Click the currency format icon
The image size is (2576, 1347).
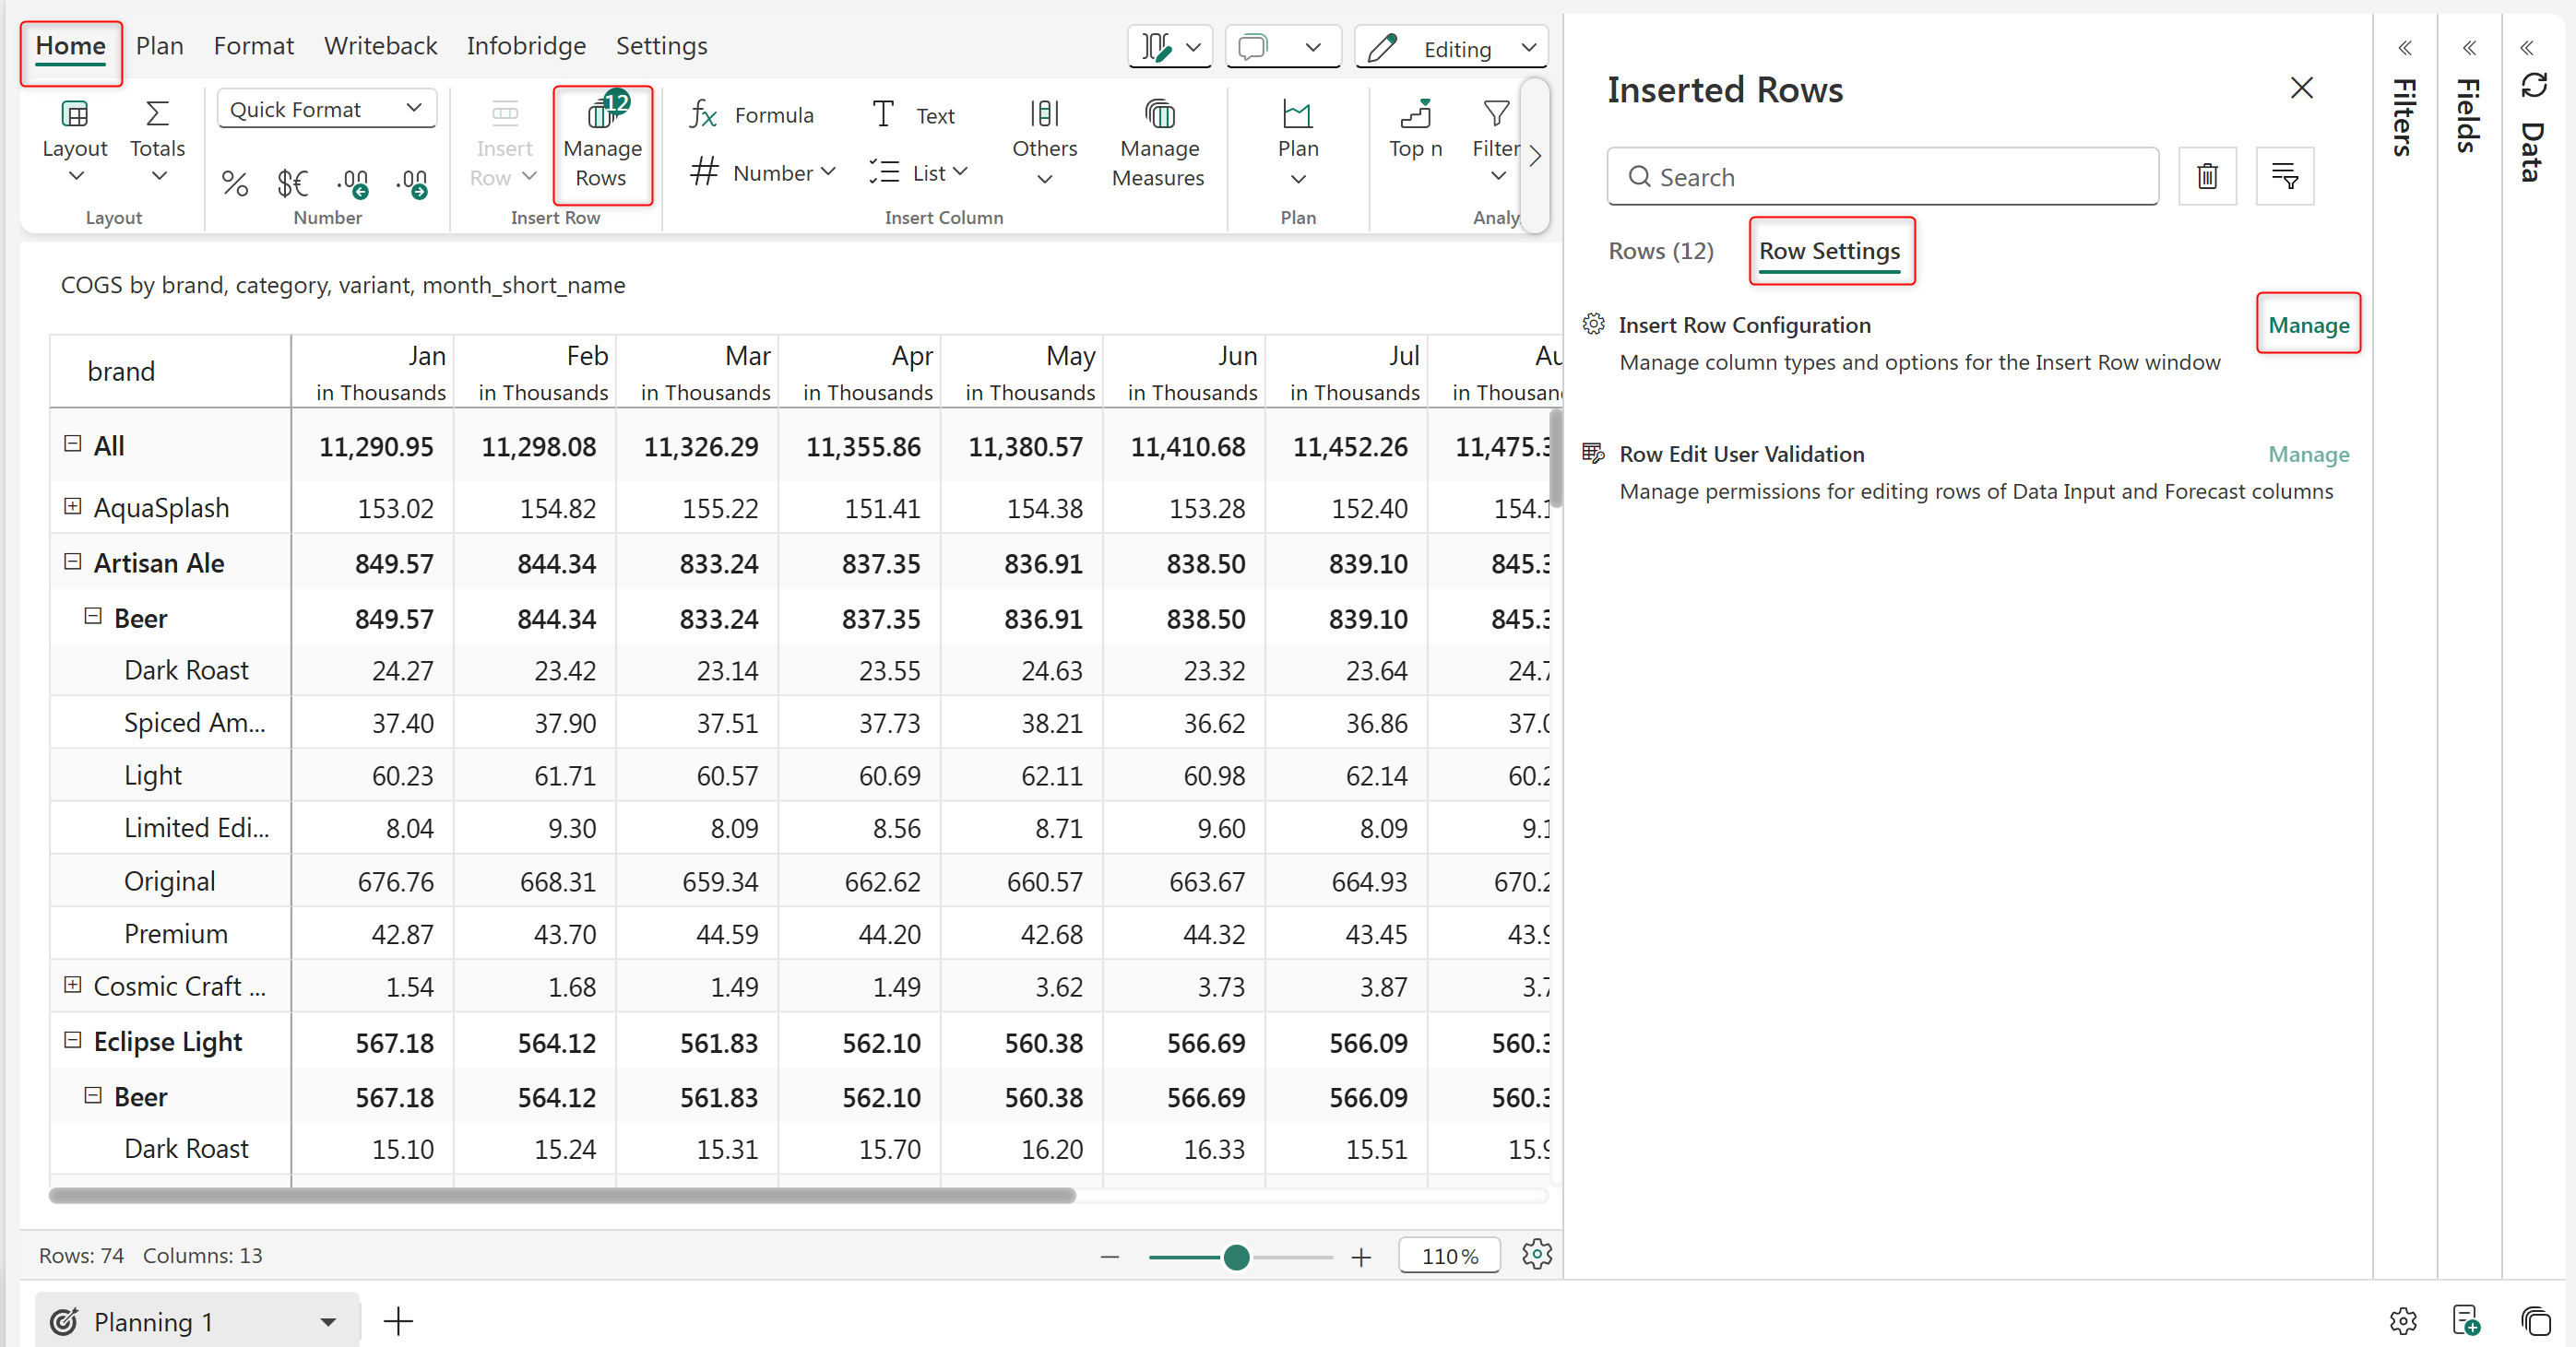[292, 183]
